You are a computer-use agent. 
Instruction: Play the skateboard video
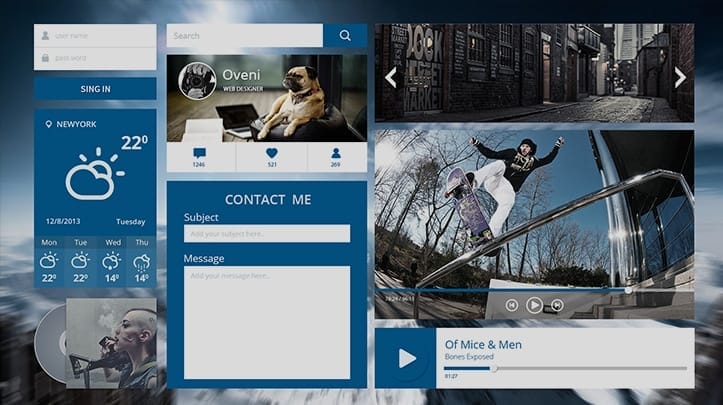534,305
